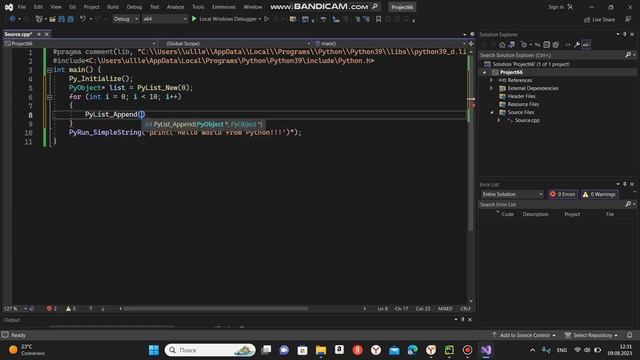Click Select Repository in status bar

[591, 335]
